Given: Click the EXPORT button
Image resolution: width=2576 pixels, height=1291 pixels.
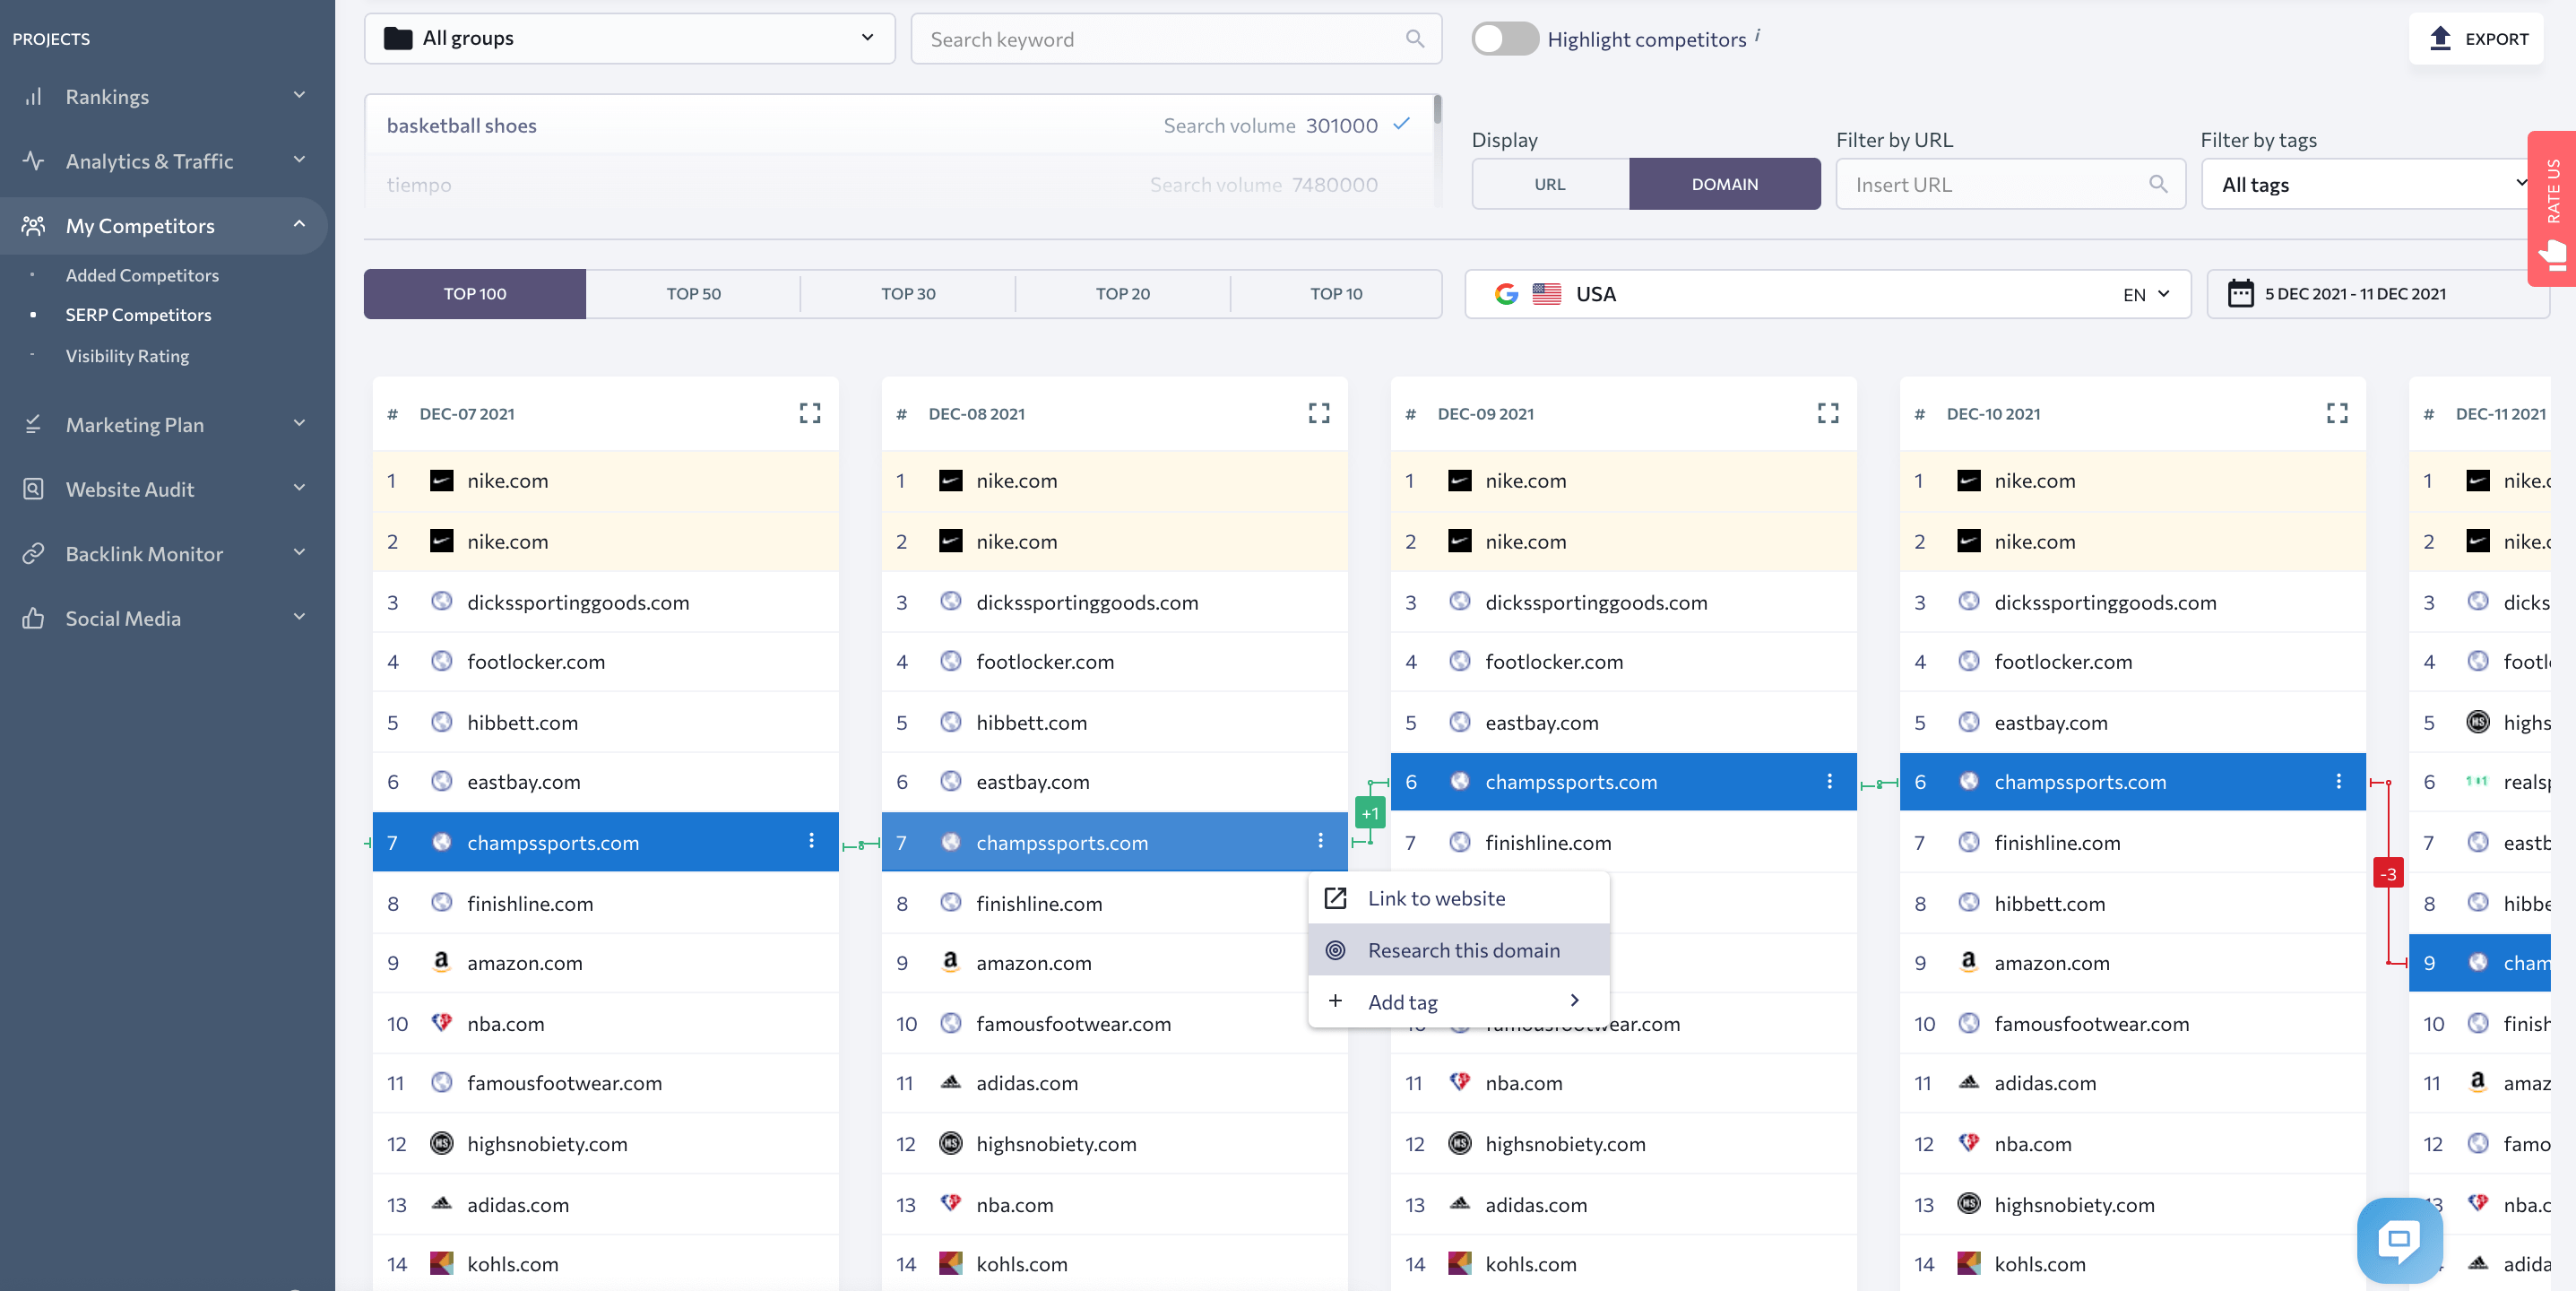Looking at the screenshot, I should [x=2476, y=39].
